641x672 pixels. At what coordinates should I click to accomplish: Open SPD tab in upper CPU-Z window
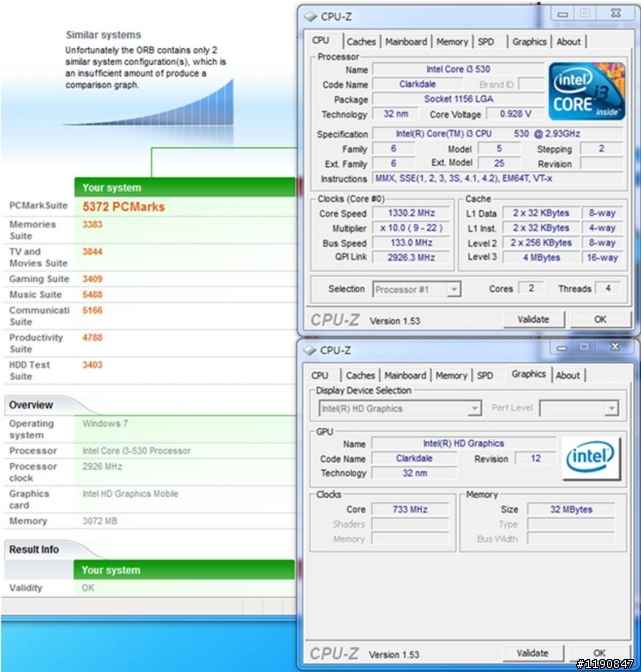[486, 42]
